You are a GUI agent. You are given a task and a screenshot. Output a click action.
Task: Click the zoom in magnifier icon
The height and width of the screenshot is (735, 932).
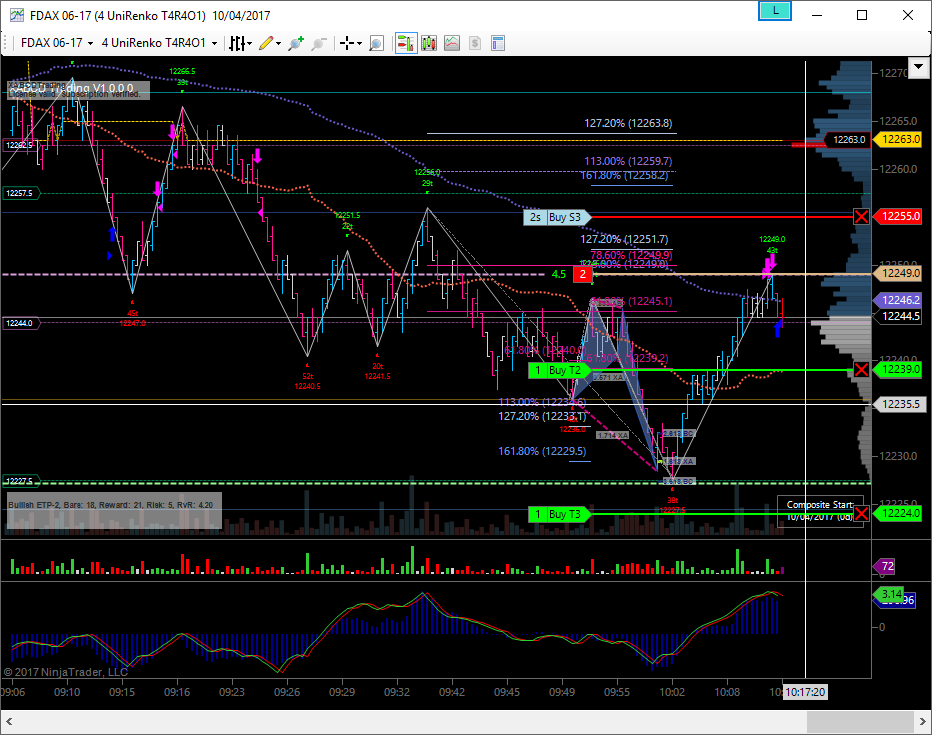coord(296,43)
